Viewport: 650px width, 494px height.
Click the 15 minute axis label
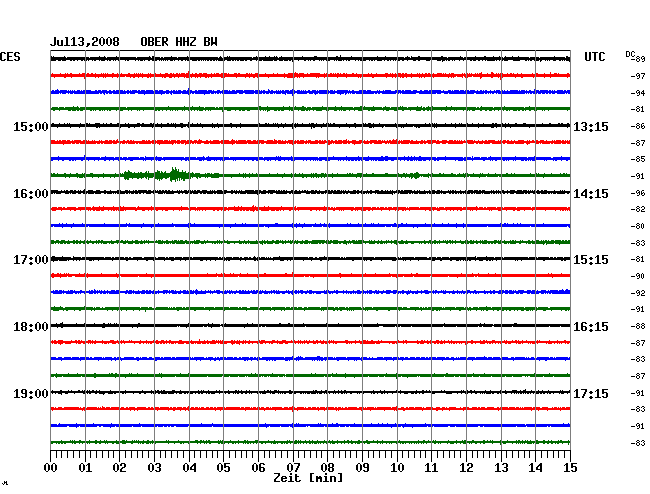click(x=570, y=467)
